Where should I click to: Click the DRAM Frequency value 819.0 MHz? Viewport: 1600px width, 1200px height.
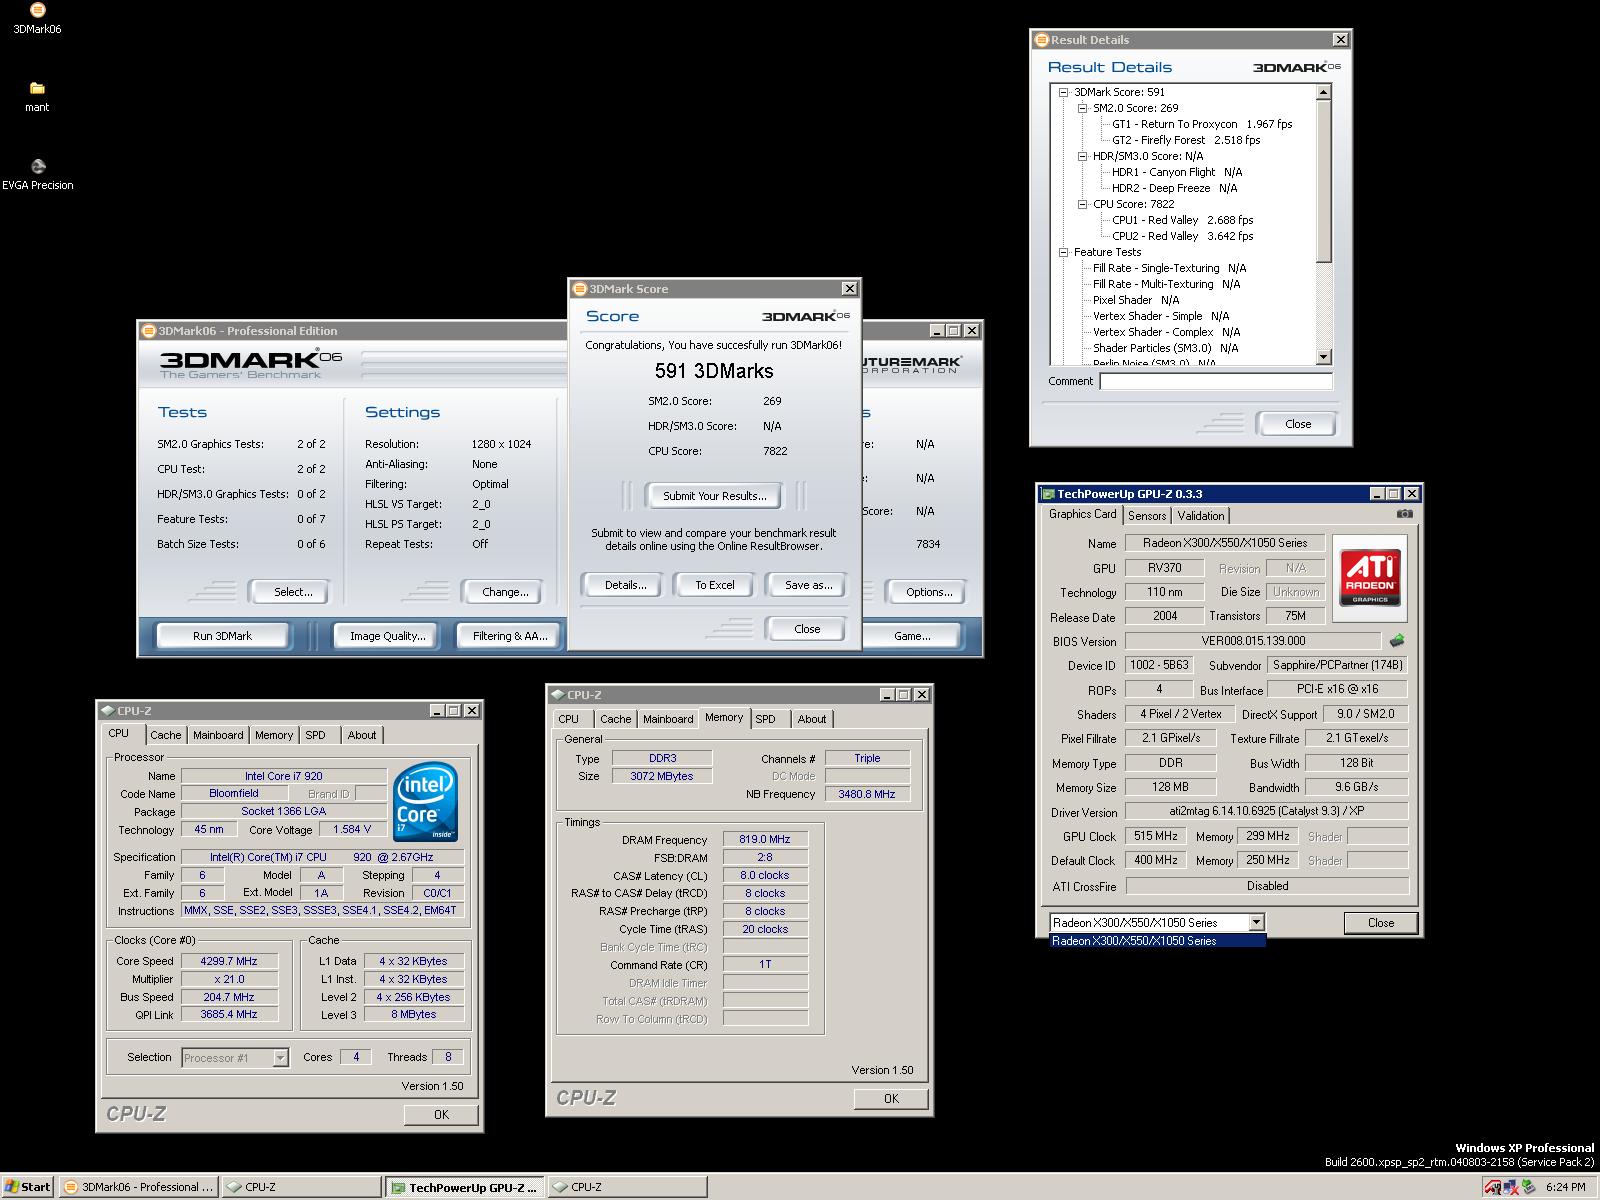(x=765, y=839)
